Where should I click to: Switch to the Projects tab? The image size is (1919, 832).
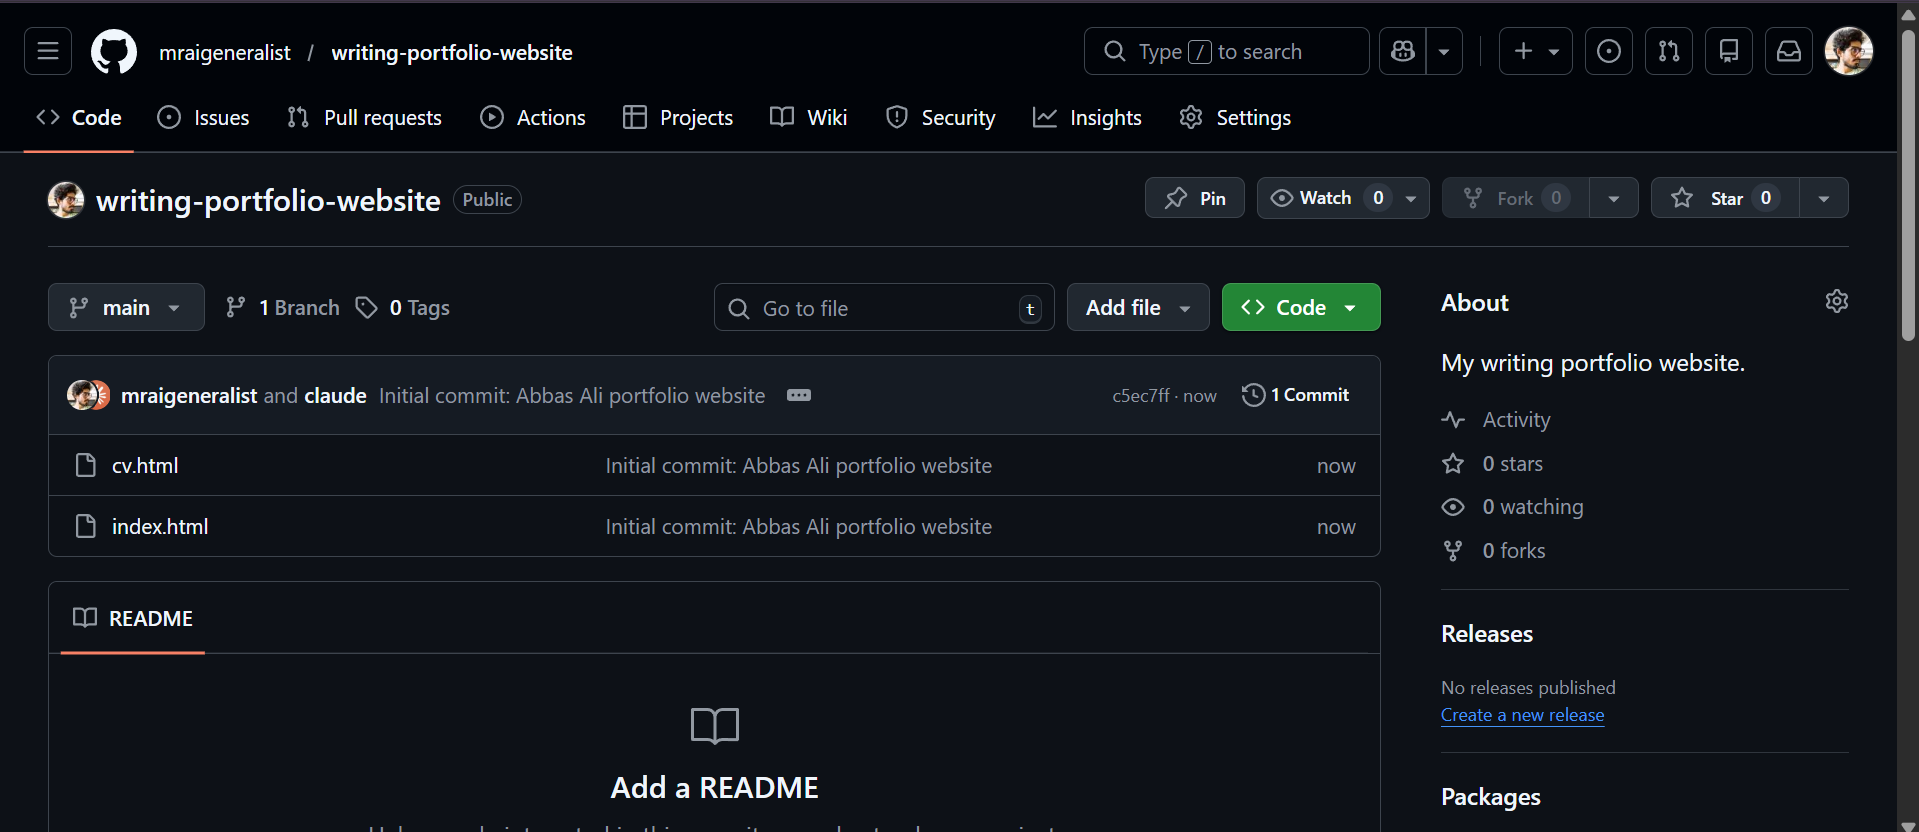[x=678, y=117]
